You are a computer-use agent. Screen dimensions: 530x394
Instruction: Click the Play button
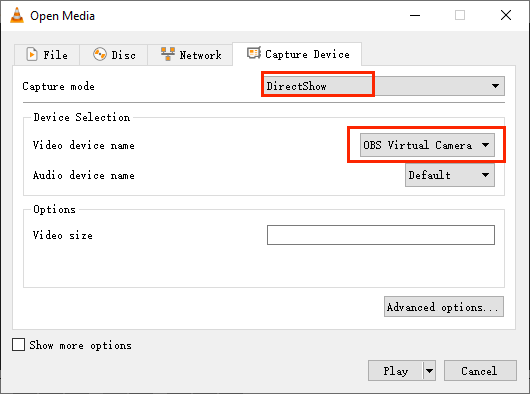click(x=395, y=371)
